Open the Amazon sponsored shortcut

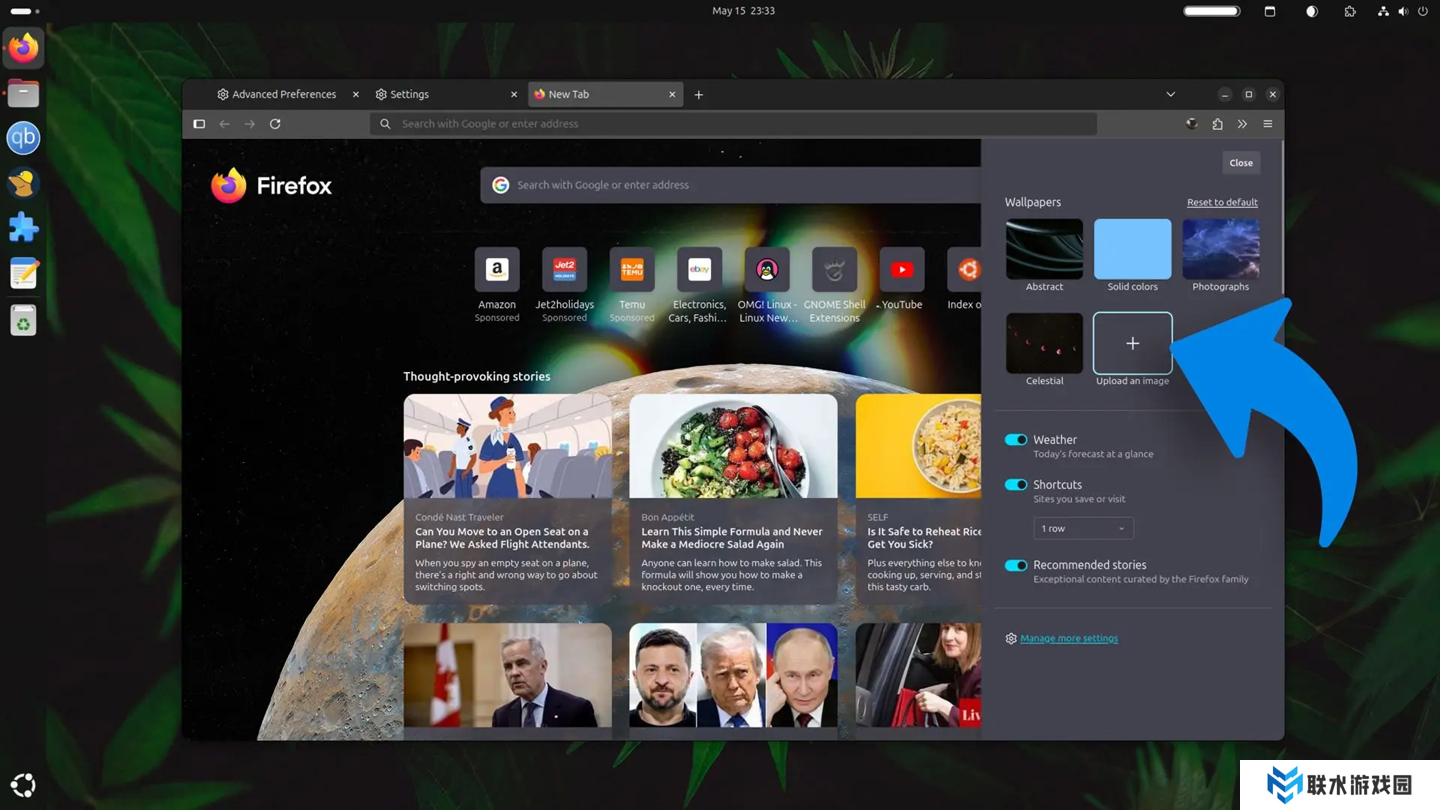[497, 270]
